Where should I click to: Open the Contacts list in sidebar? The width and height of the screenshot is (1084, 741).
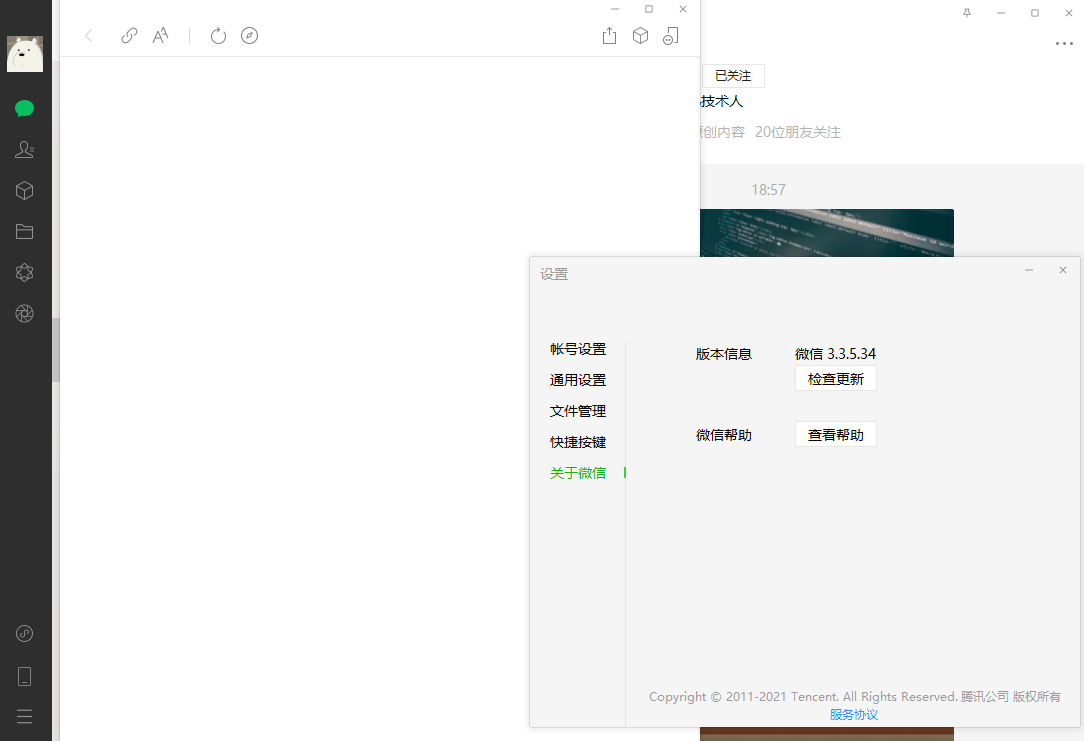[x=24, y=149]
